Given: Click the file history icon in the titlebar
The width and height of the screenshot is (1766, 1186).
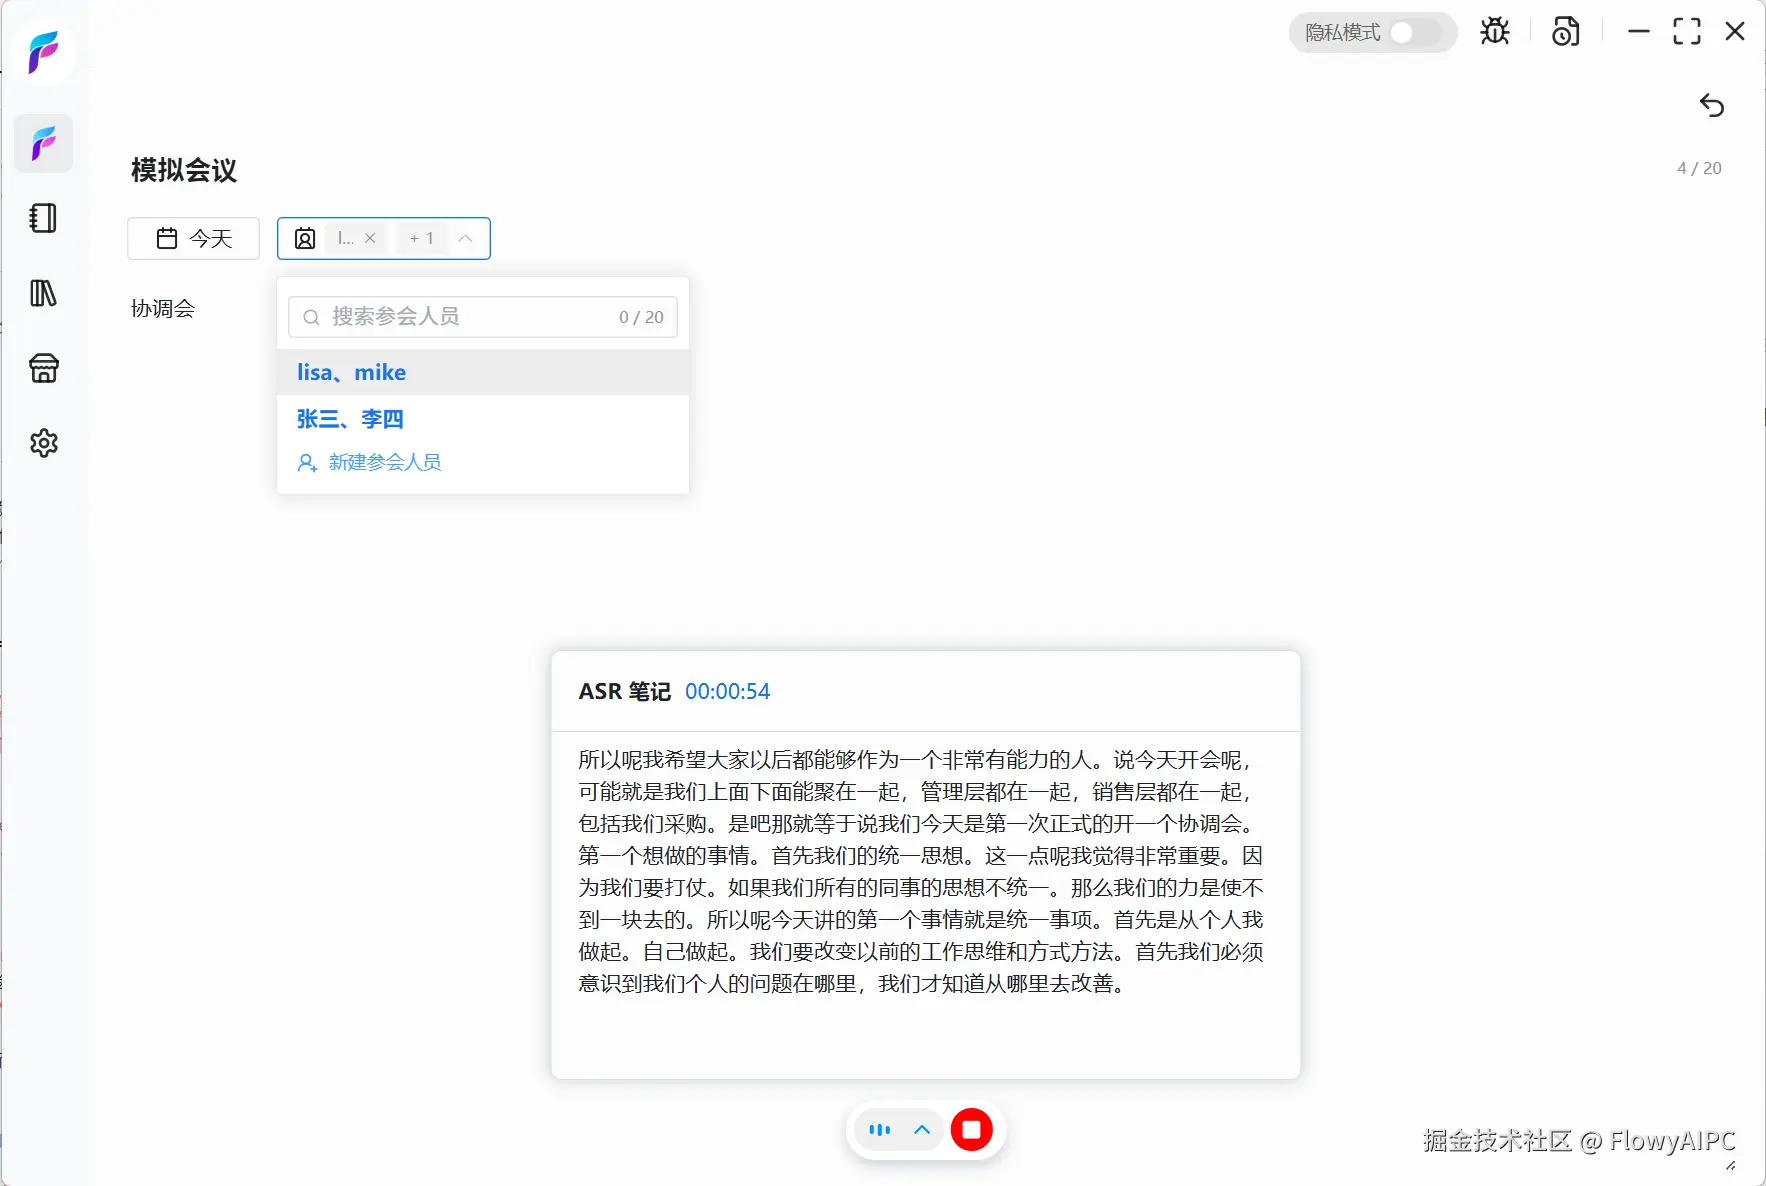Looking at the screenshot, I should pyautogui.click(x=1564, y=31).
